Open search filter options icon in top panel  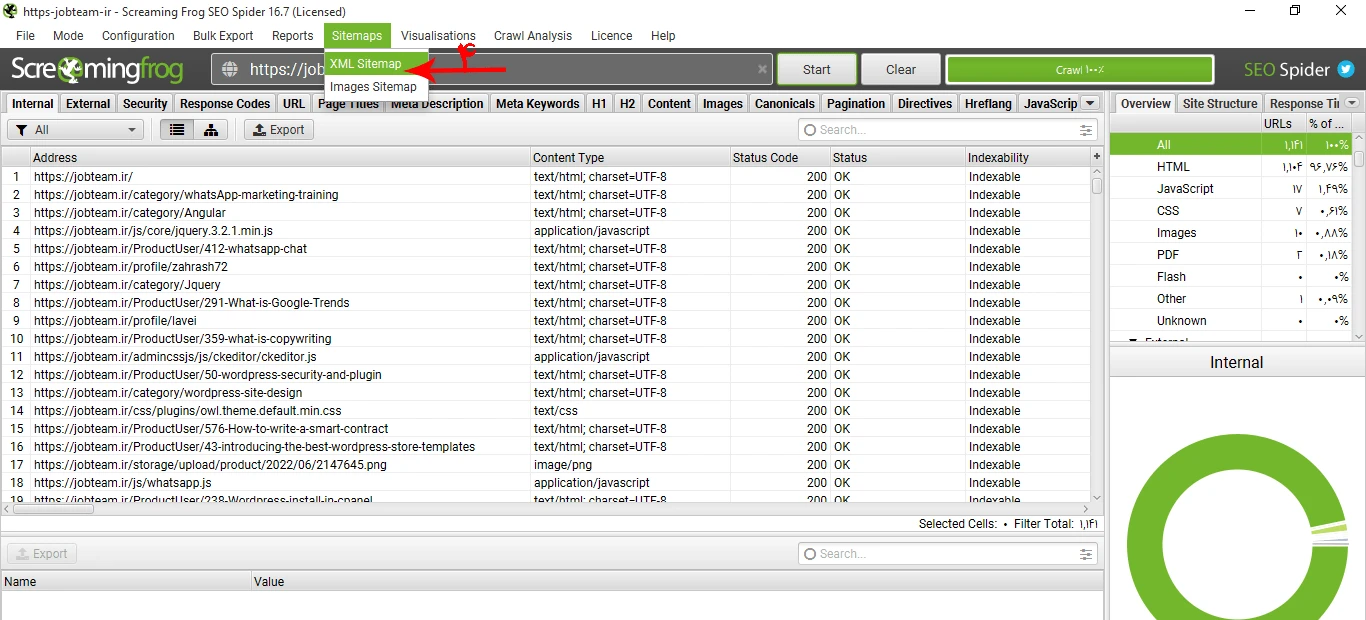click(1086, 130)
